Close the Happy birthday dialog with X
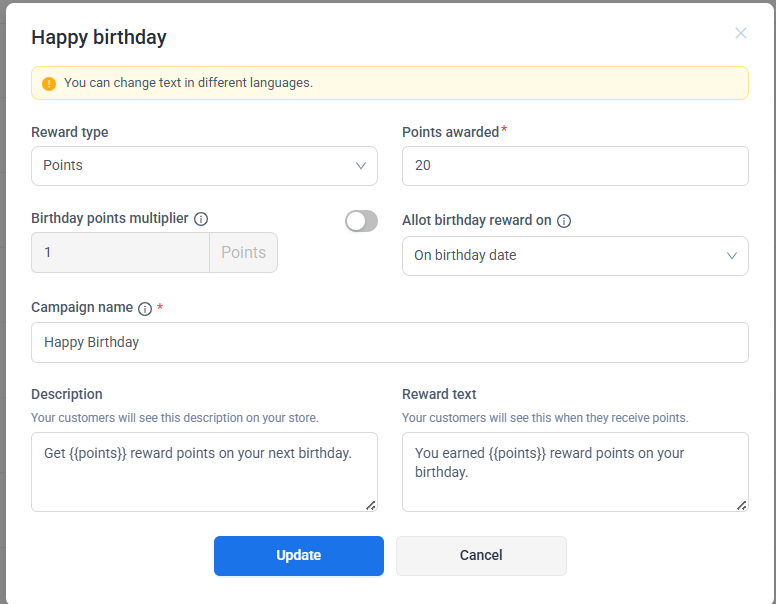 tap(741, 33)
